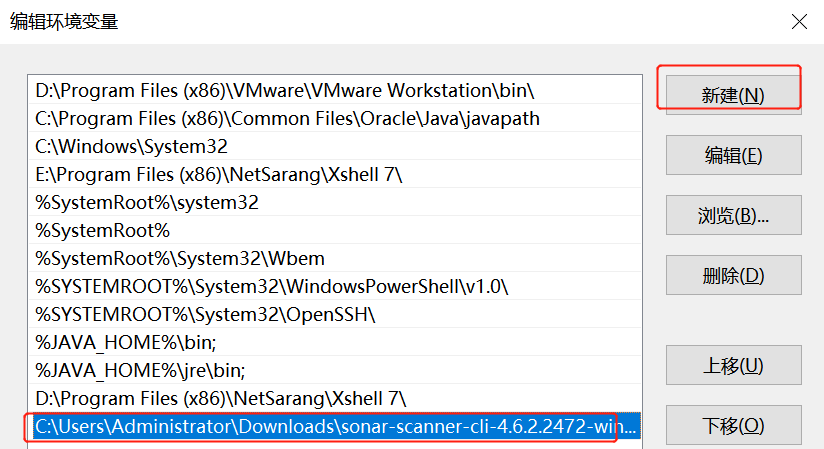Click the 编辑(E) button
The width and height of the screenshot is (824, 449).
[734, 155]
